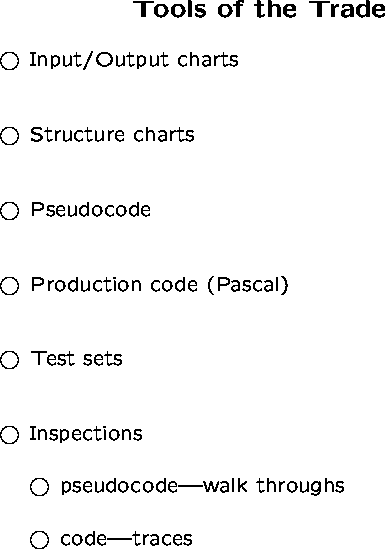Select the circle next to Structure charts
The image size is (385, 549).
coord(9,136)
